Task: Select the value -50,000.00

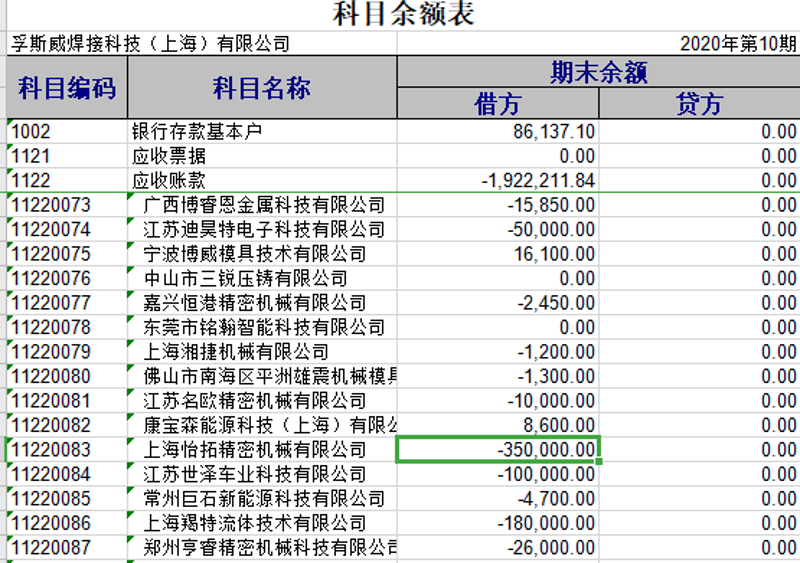Action: coord(498,230)
